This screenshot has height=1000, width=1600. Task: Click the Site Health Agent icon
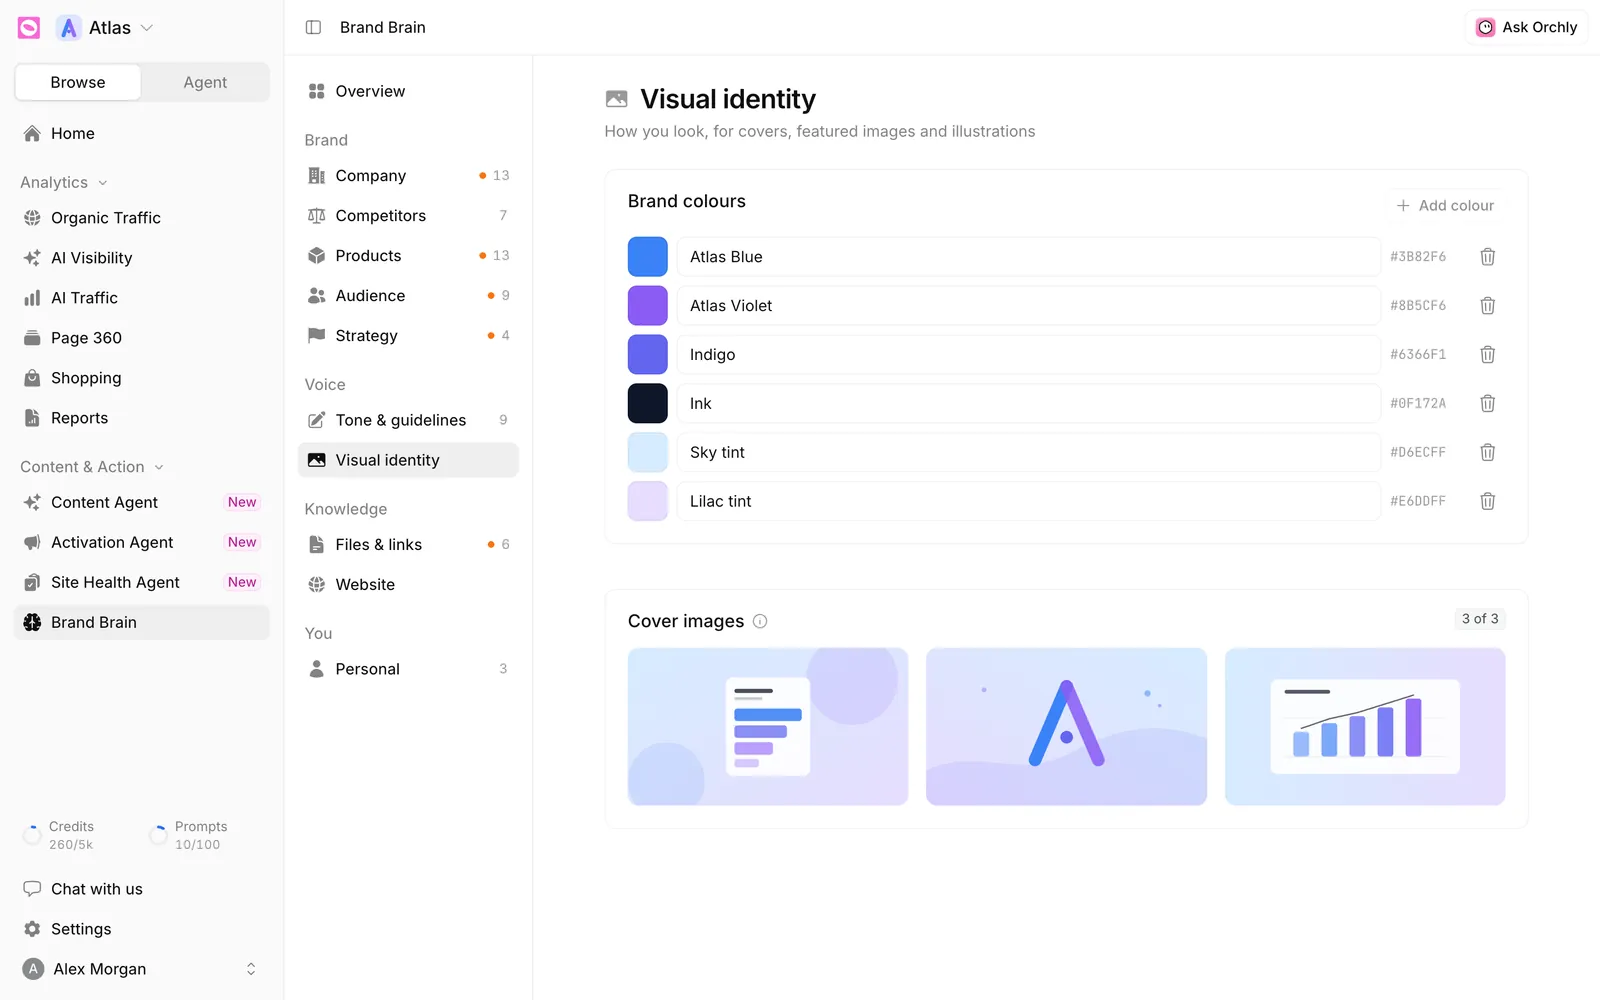[x=32, y=582]
